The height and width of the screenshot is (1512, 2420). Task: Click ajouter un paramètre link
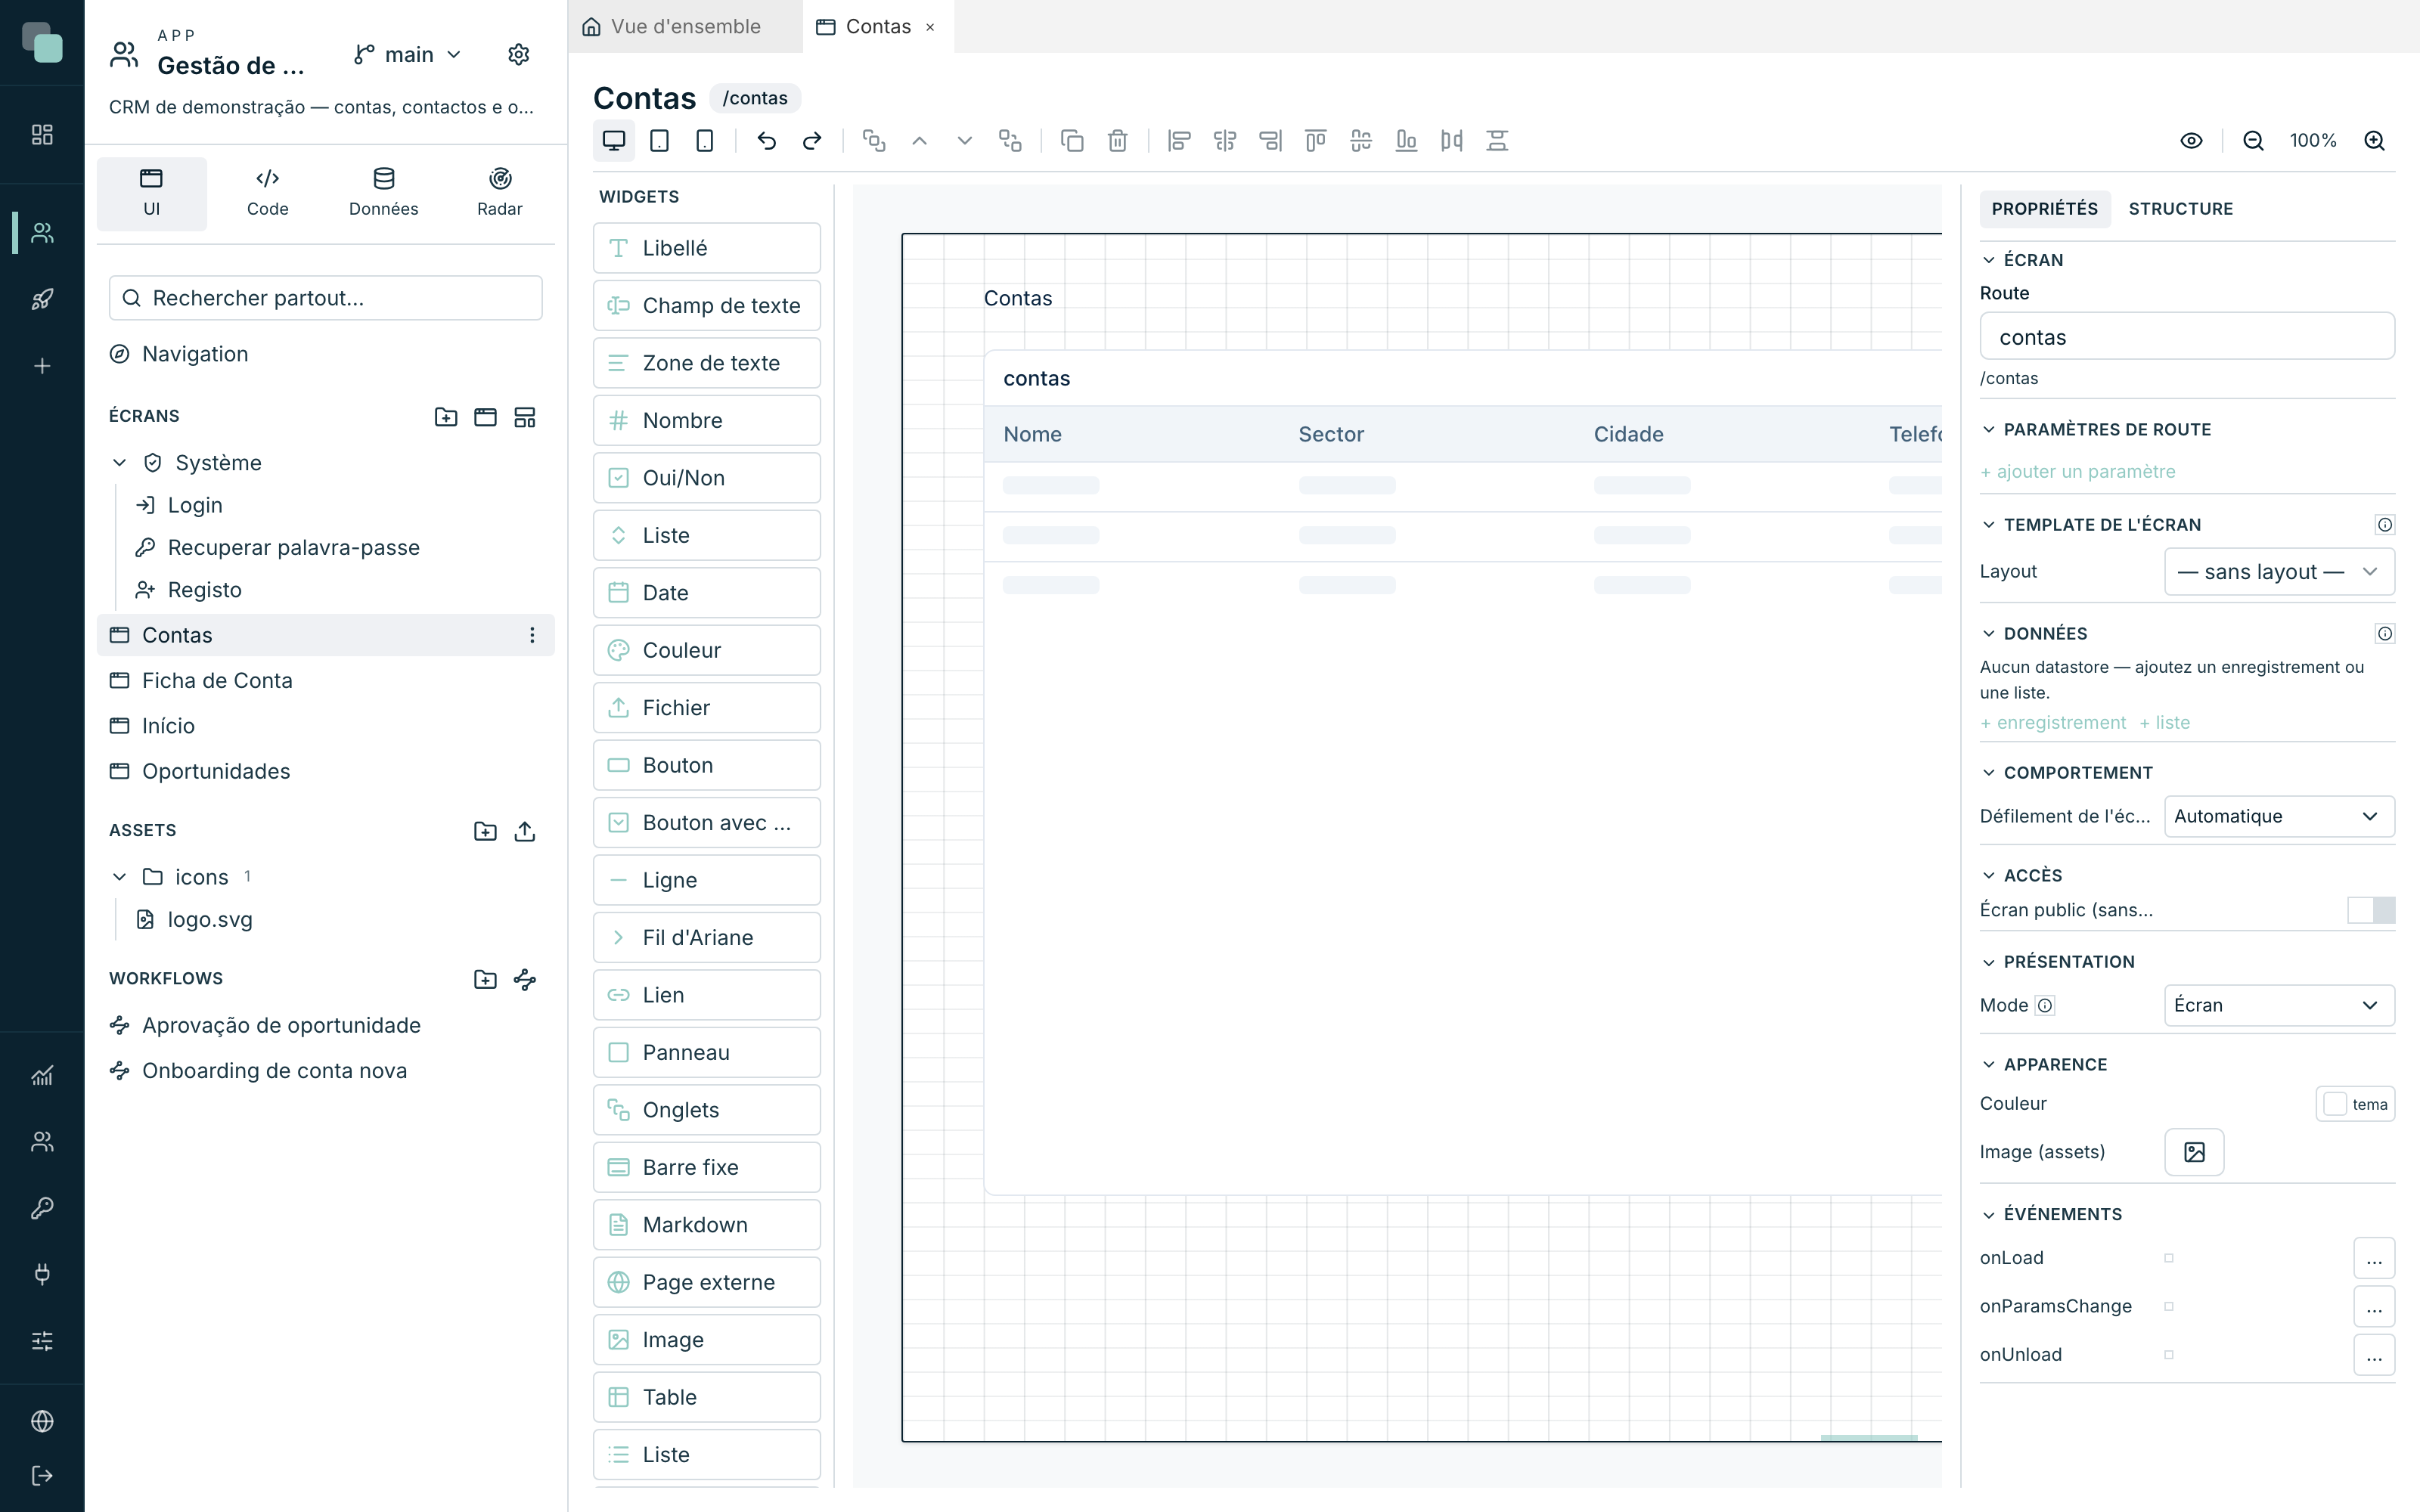[x=2077, y=472]
